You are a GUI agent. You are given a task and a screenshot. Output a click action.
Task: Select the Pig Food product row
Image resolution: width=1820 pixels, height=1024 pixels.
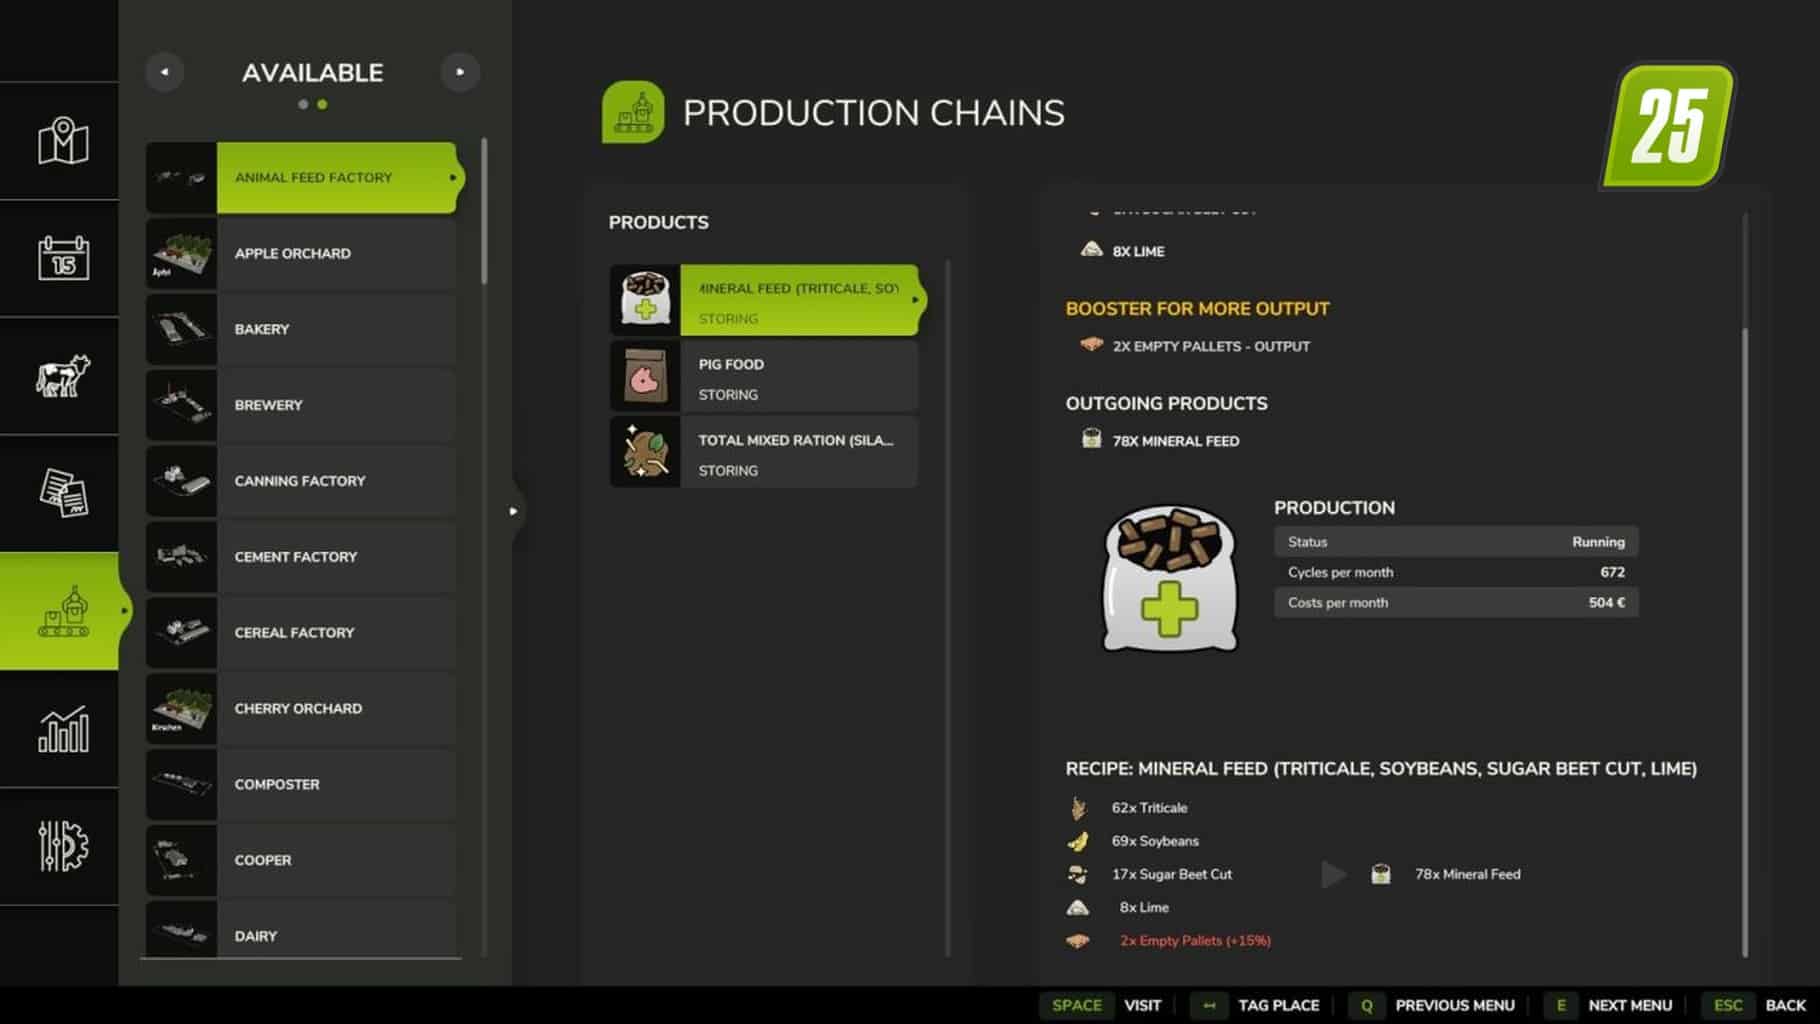coord(764,376)
